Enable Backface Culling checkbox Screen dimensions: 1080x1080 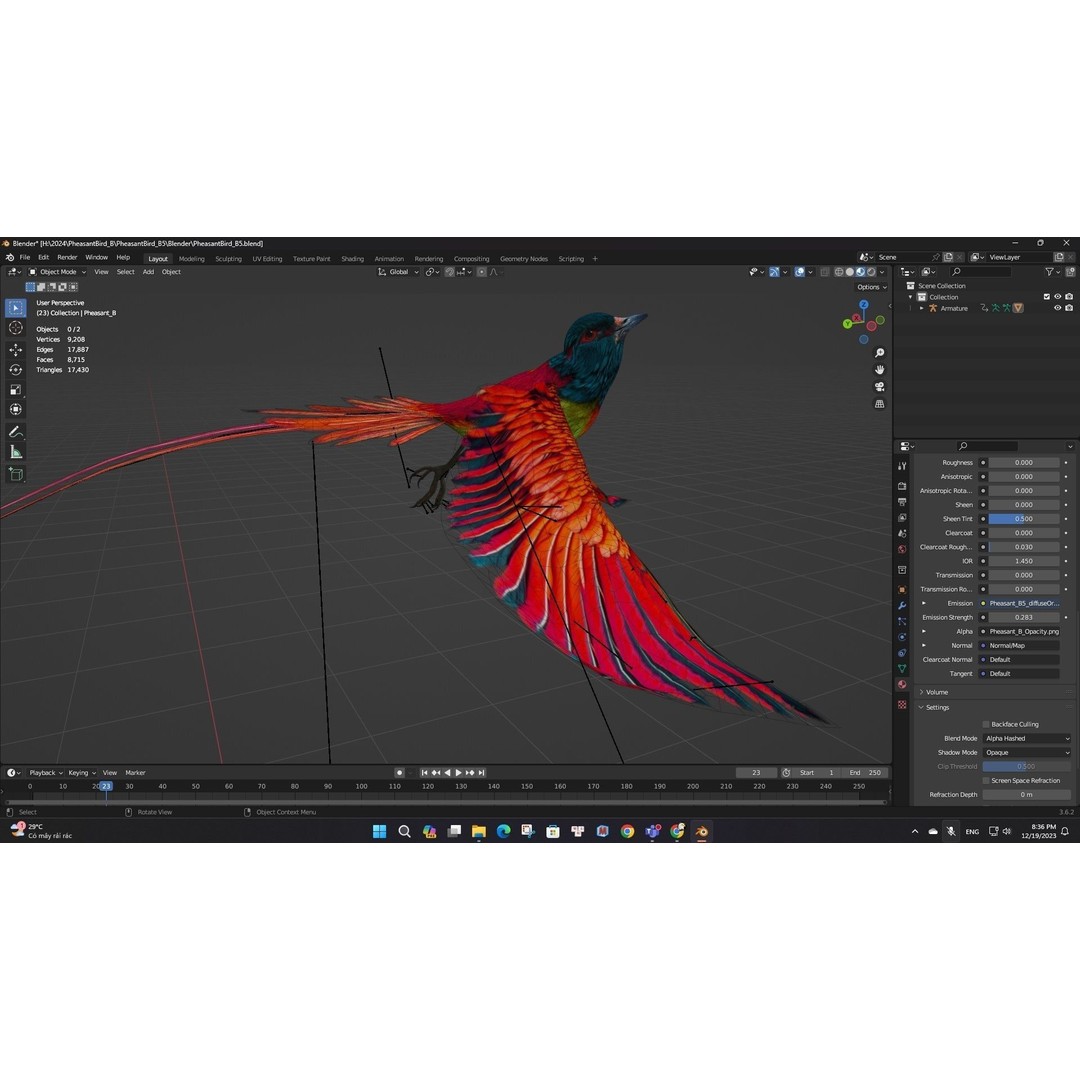(x=986, y=724)
